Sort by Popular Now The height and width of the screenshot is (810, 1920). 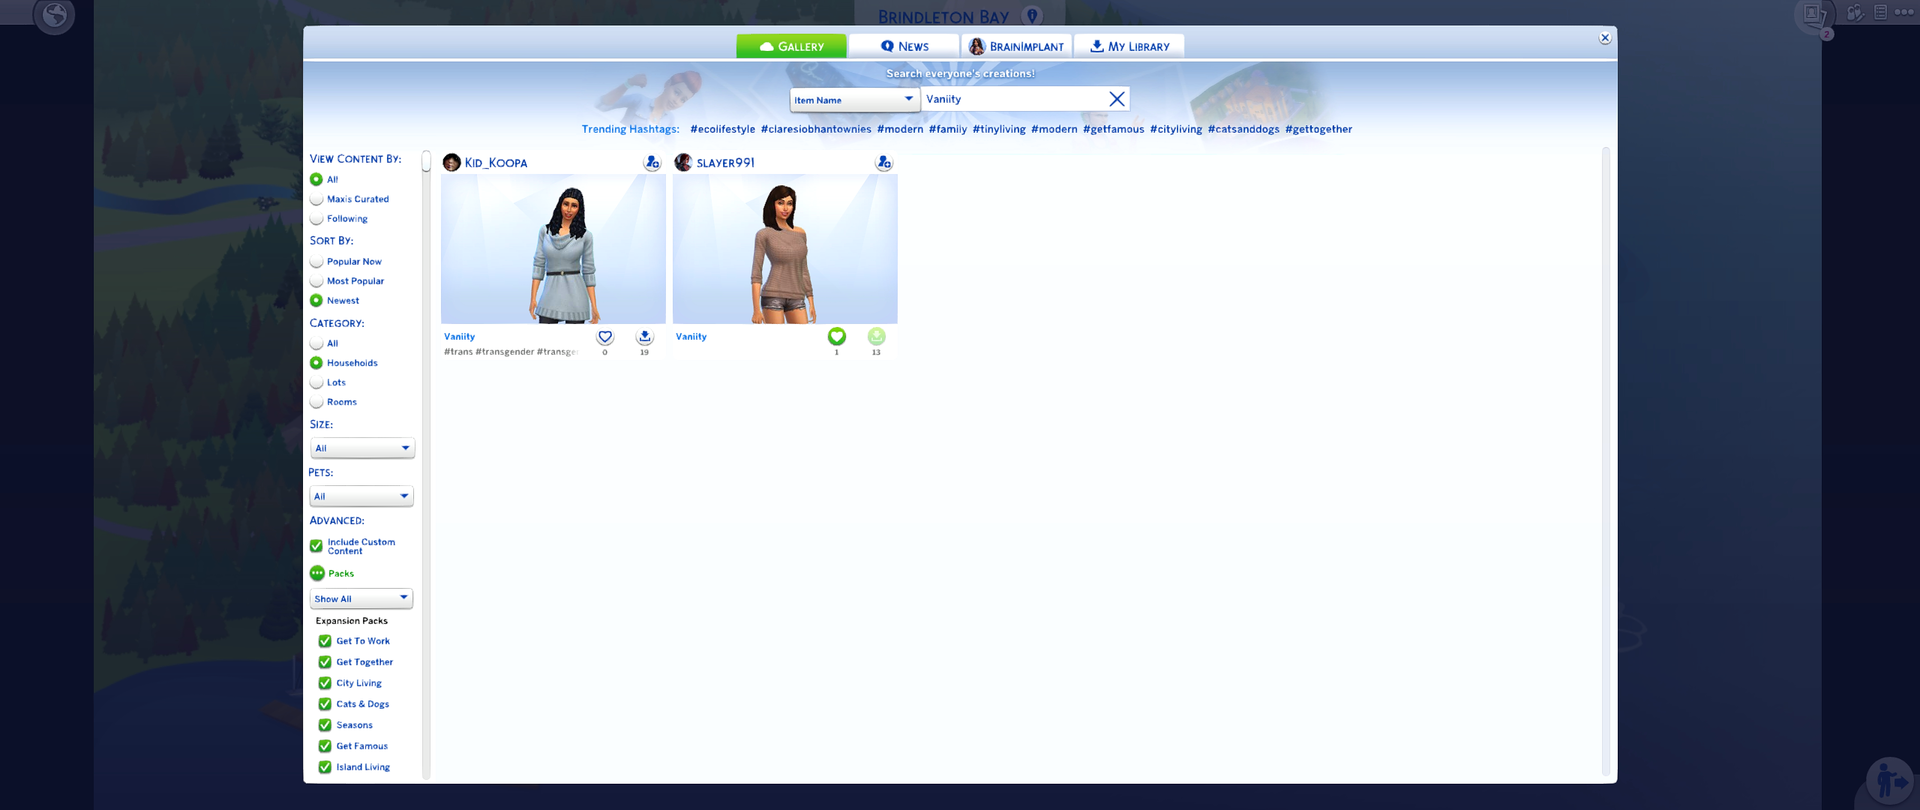pyautogui.click(x=316, y=262)
